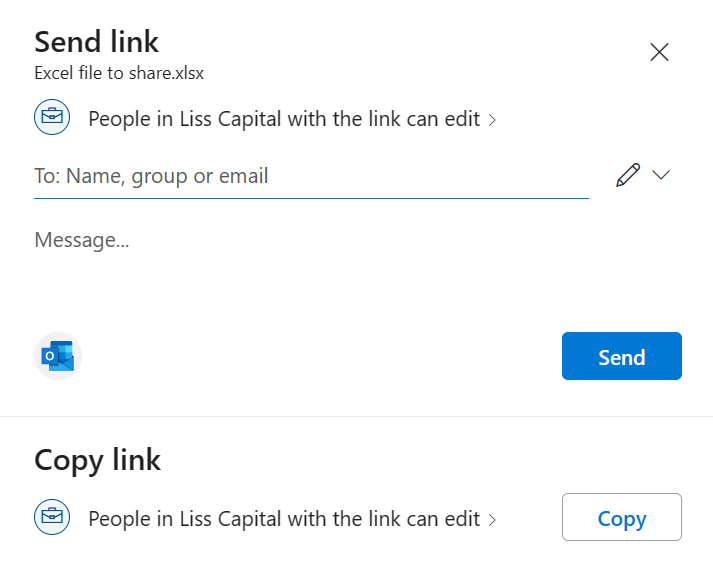This screenshot has width=713, height=574.
Task: Compose in Outlook using the envelope icon
Action: 58,356
